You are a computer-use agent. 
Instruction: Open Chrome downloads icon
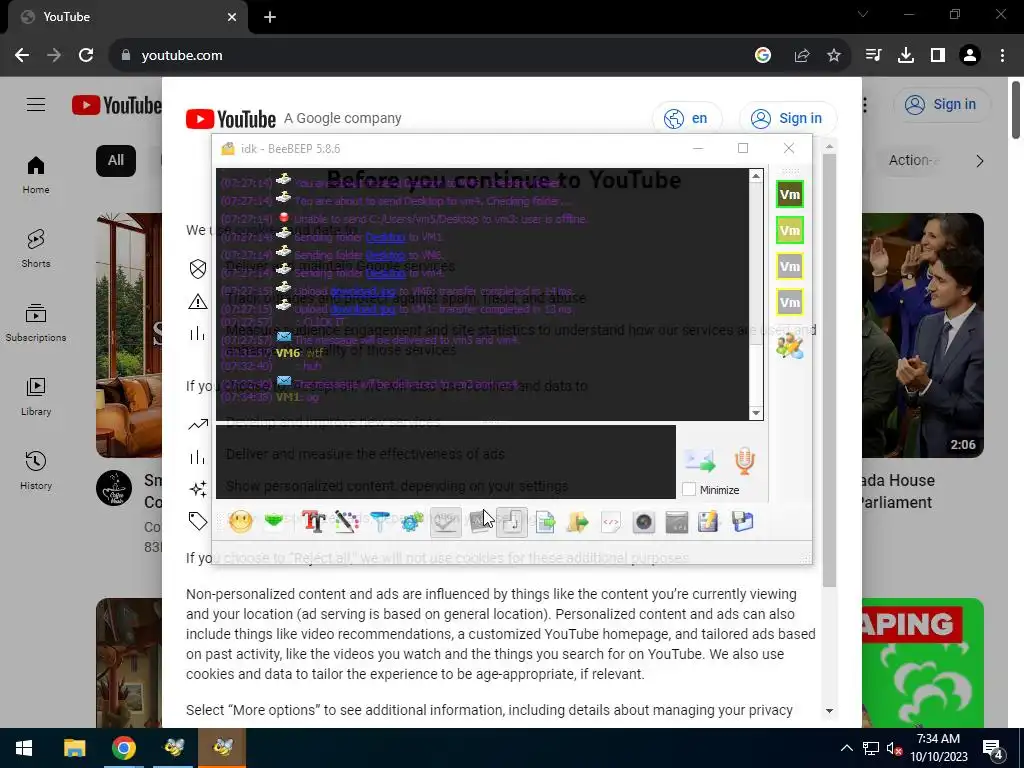tap(906, 56)
